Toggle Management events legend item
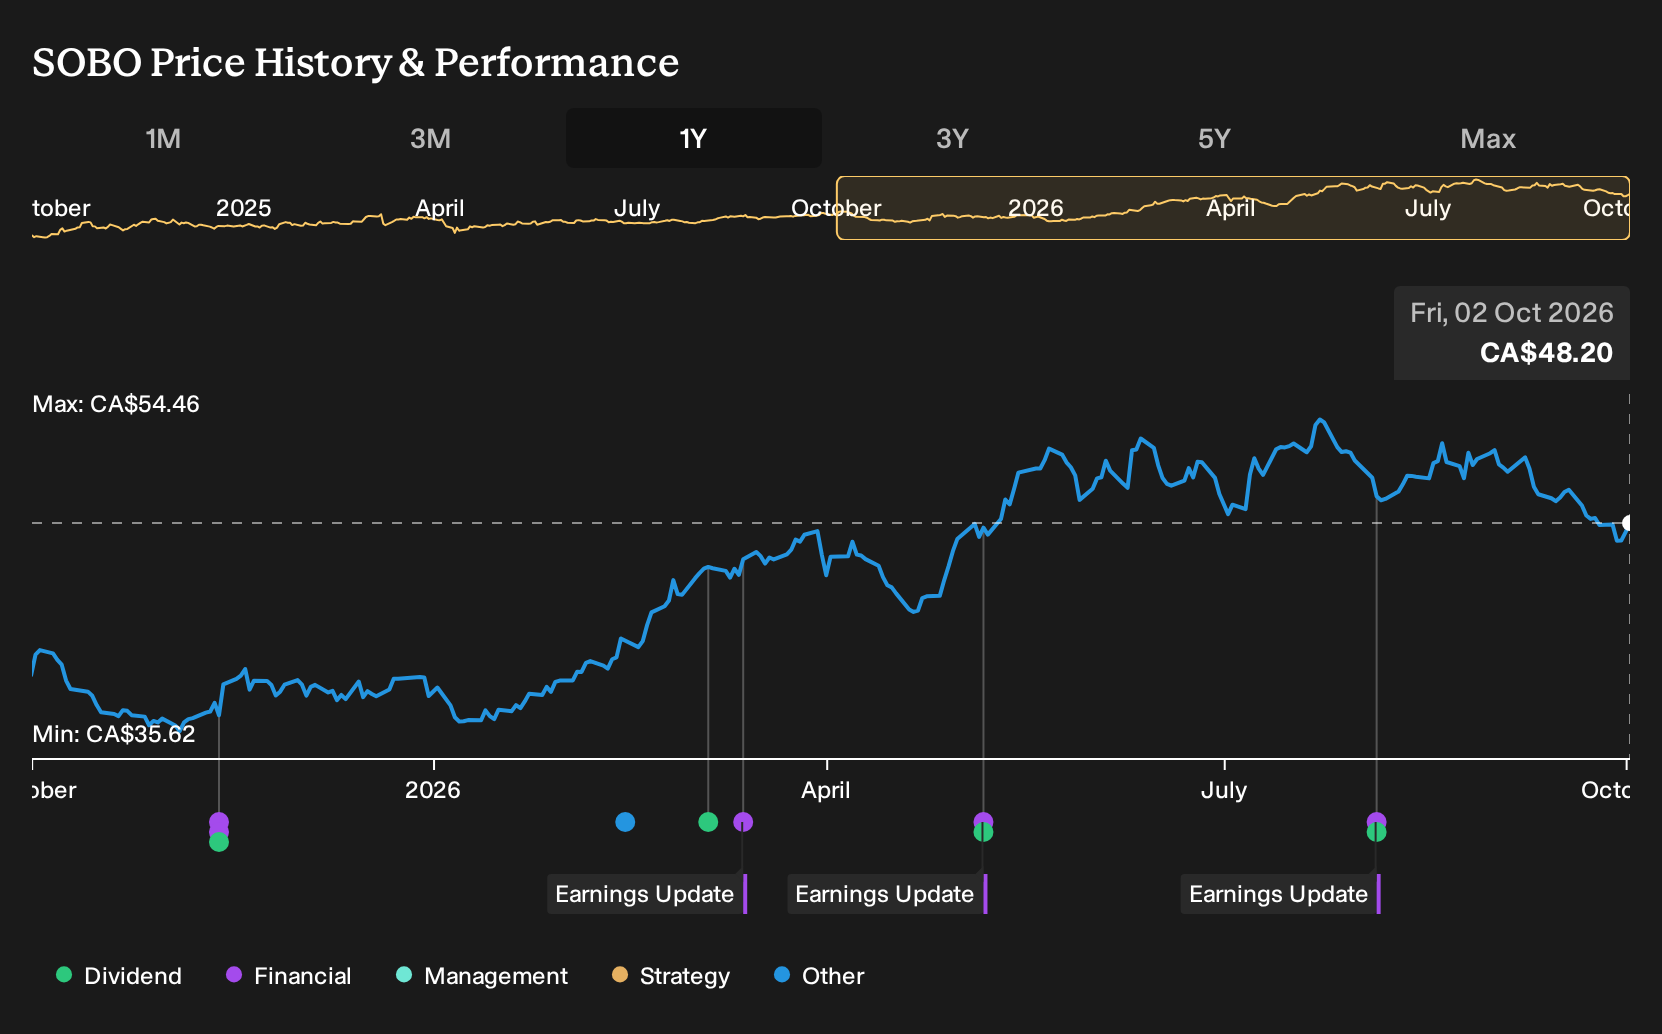 (482, 976)
